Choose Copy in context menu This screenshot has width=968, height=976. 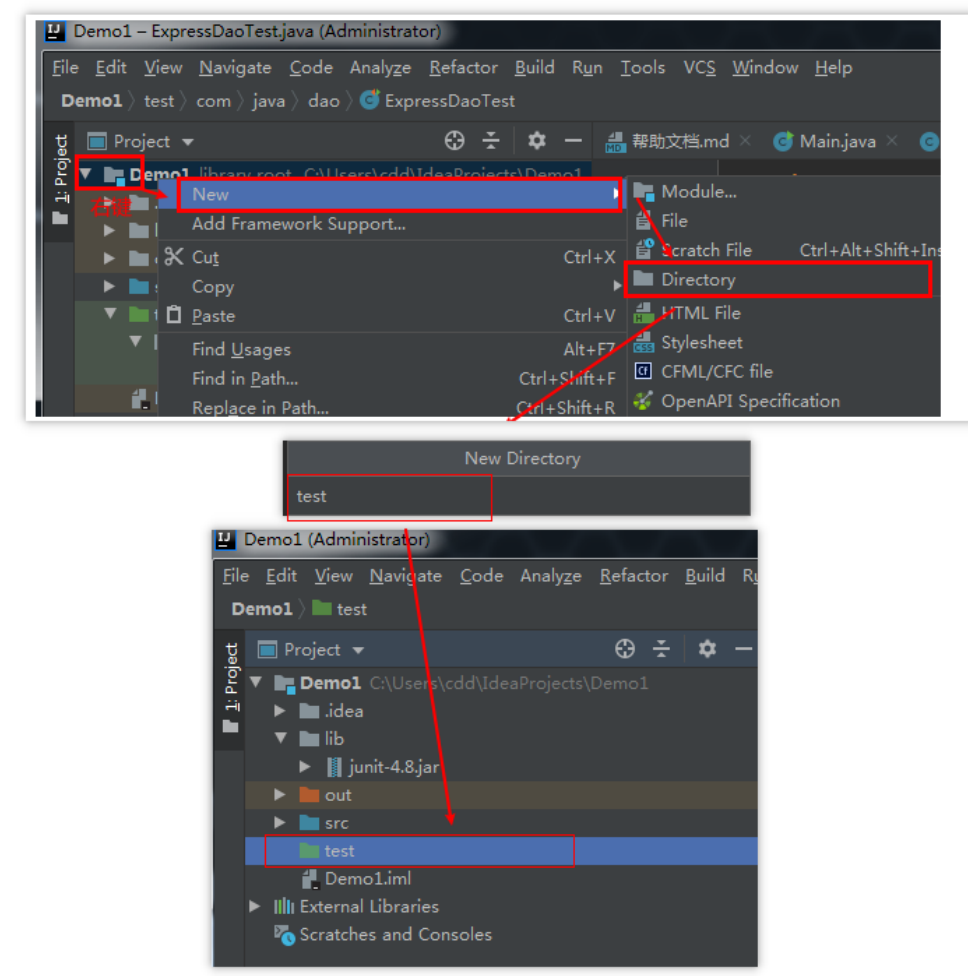coord(392,286)
